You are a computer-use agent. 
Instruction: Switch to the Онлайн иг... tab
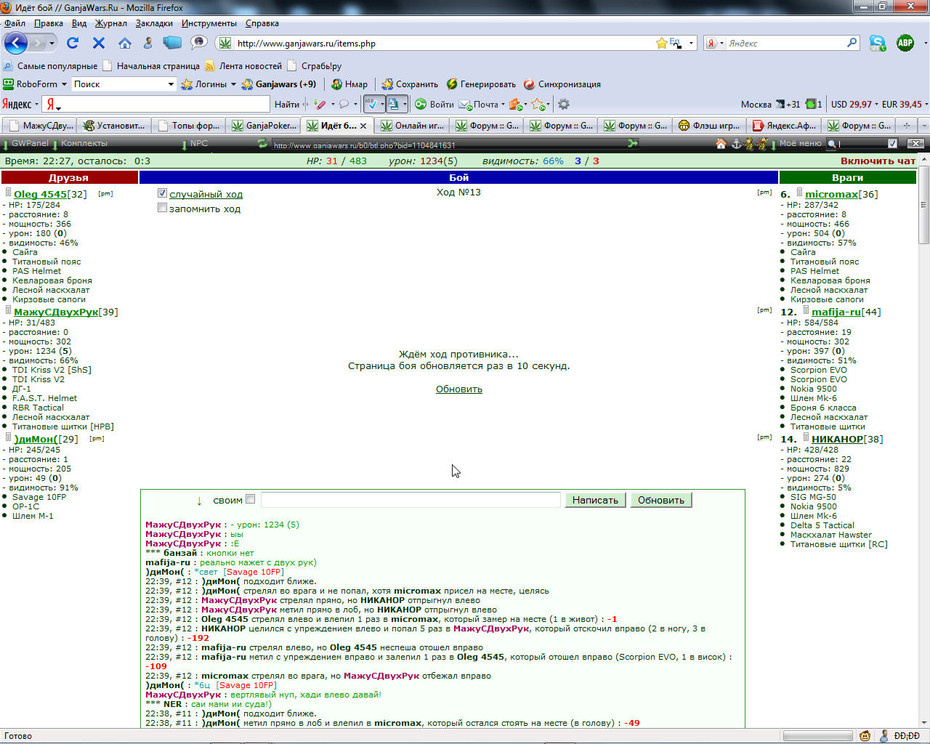tap(412, 126)
